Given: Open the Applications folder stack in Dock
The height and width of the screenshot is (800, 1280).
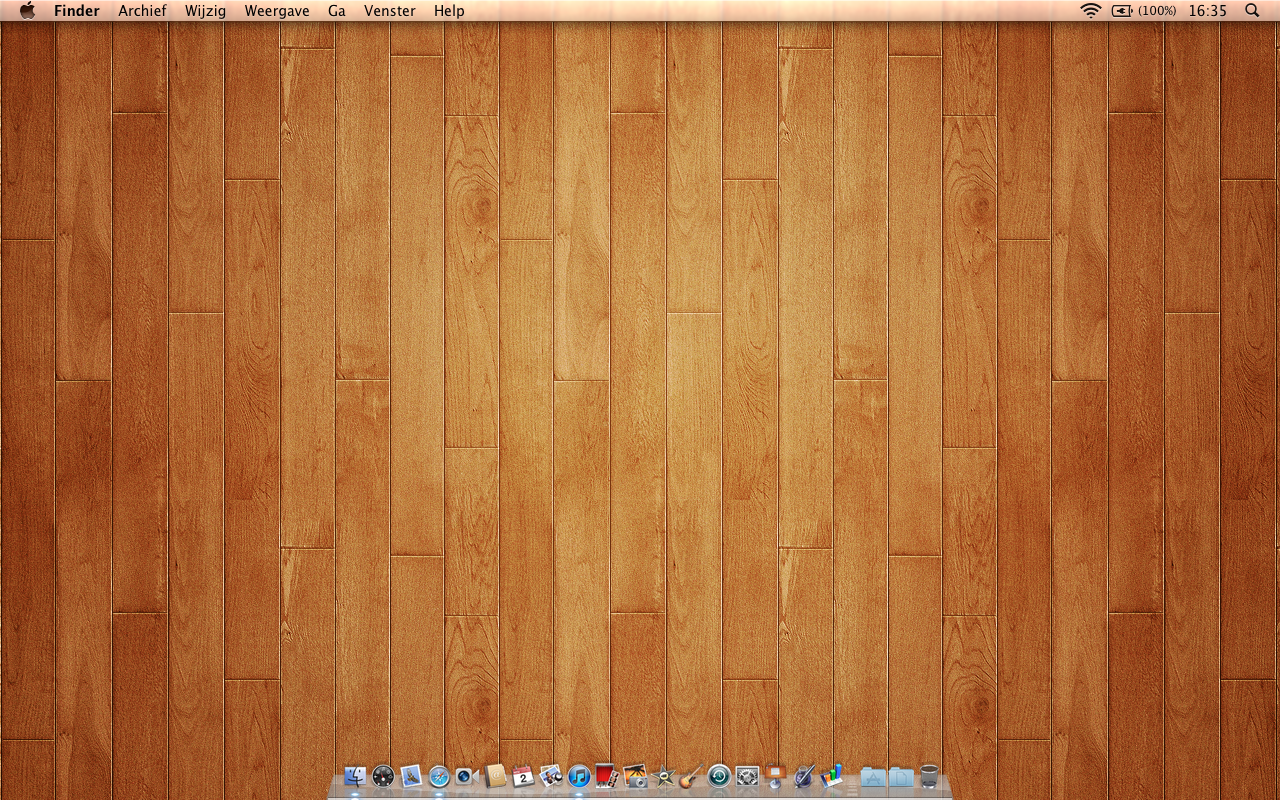Looking at the screenshot, I should point(873,776).
